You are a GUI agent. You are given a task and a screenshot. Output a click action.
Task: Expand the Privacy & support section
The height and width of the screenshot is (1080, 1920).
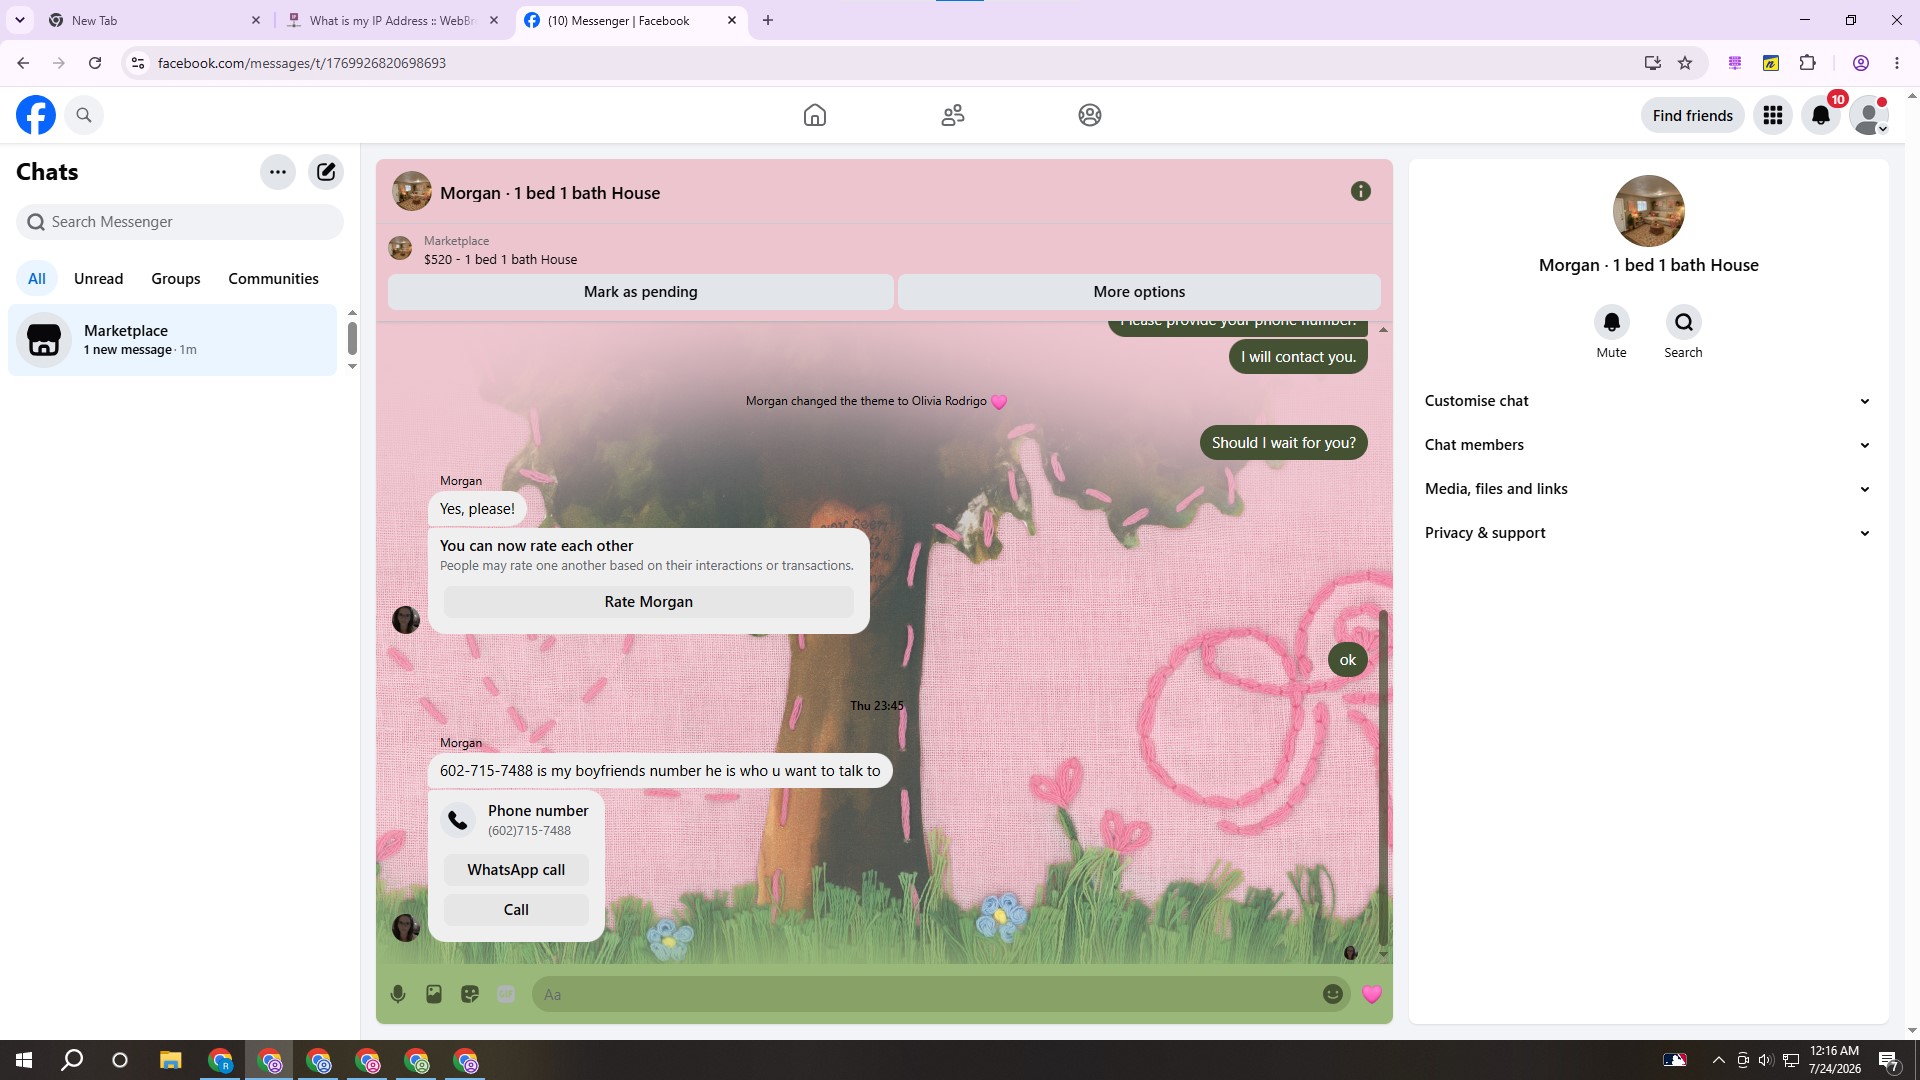[x=1649, y=533]
